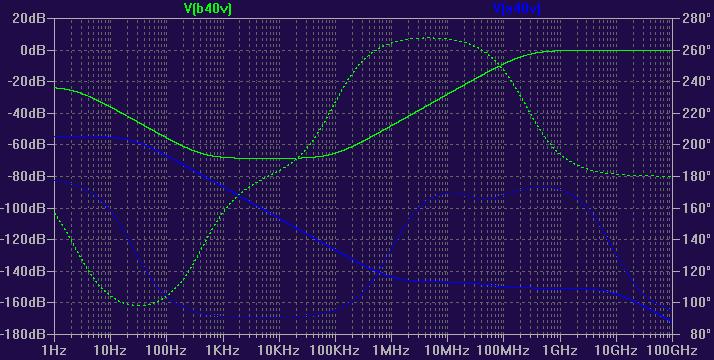Click the 1KHz frequency axis label

point(223,350)
